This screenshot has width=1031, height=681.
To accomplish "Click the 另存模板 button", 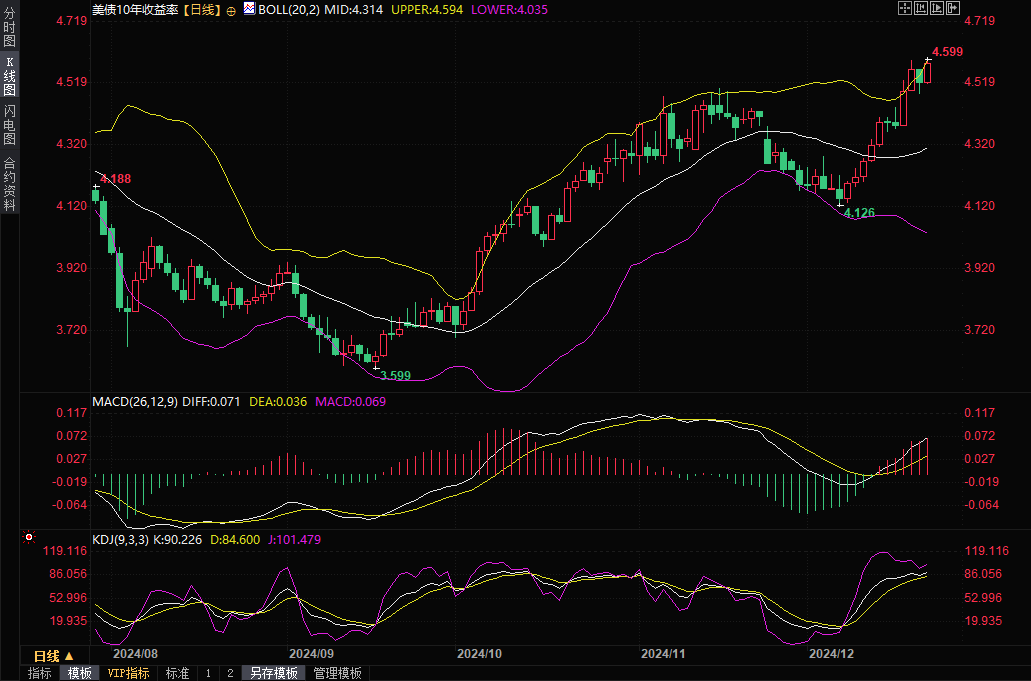I will click(274, 673).
